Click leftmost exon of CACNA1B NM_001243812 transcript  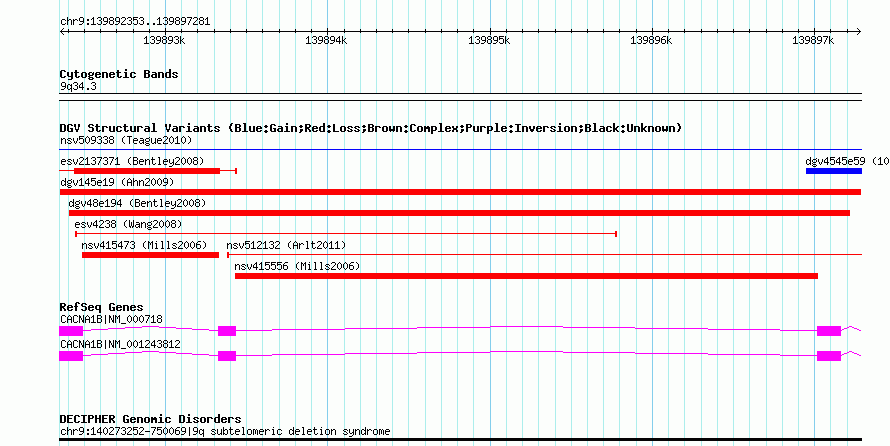tap(71, 356)
